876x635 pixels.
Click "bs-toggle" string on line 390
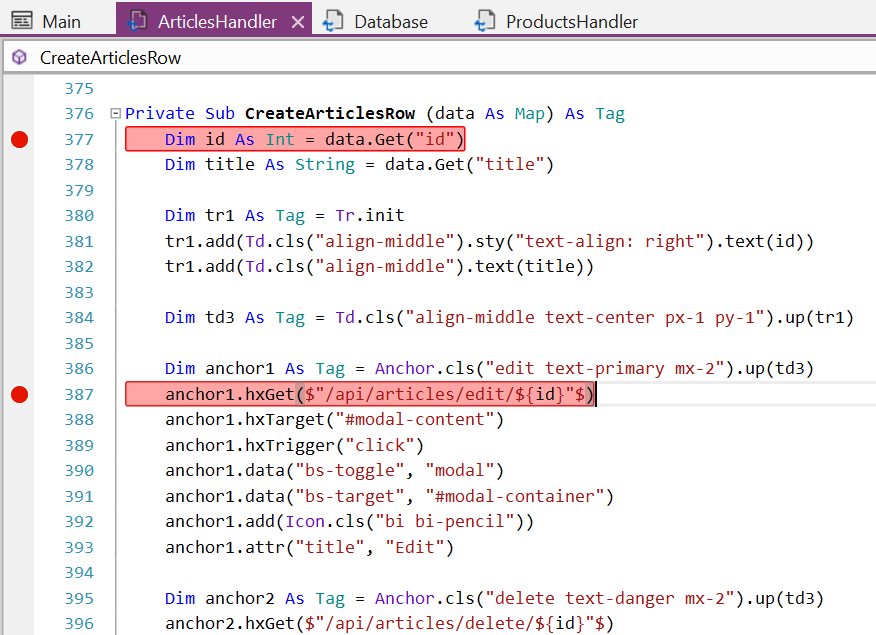coord(350,470)
